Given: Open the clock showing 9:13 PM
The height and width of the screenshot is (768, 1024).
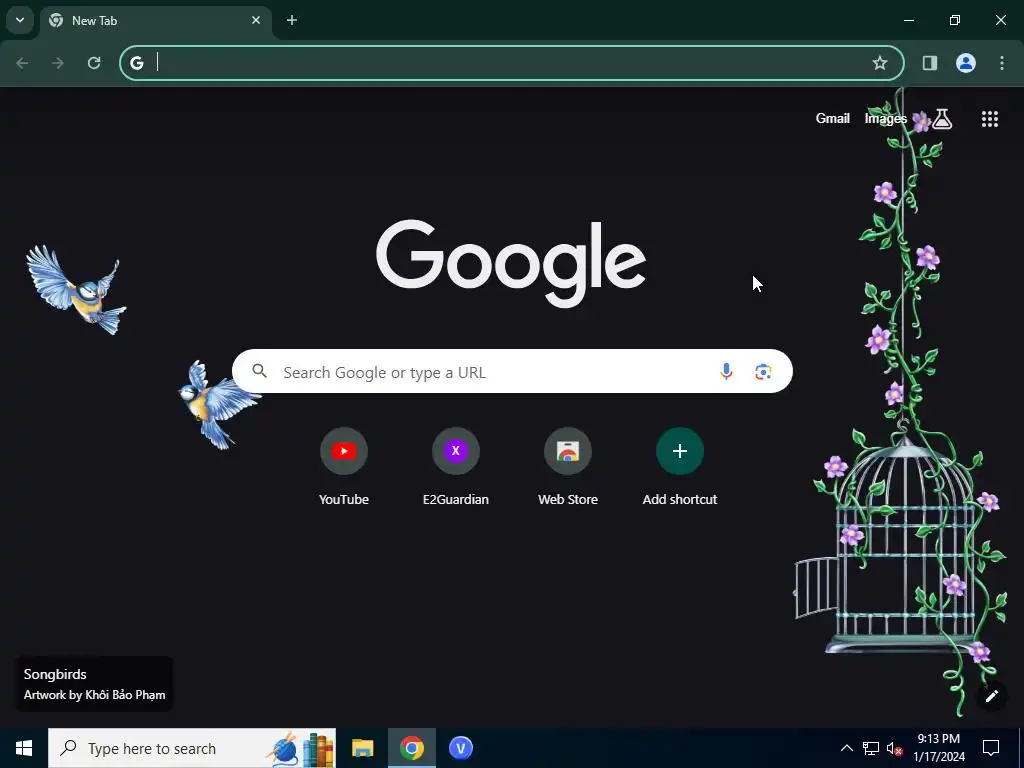Looking at the screenshot, I should click(x=939, y=748).
